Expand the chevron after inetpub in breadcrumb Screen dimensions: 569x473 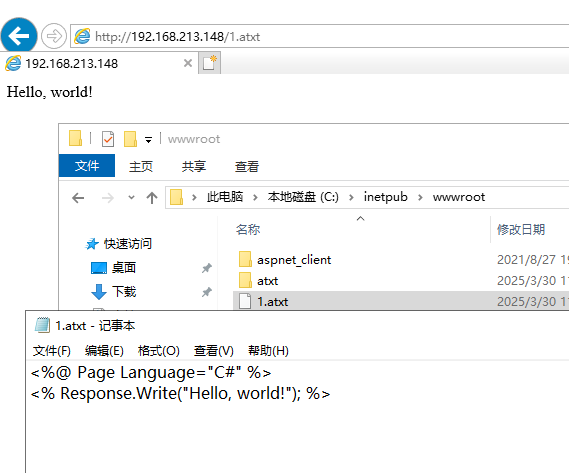point(420,197)
